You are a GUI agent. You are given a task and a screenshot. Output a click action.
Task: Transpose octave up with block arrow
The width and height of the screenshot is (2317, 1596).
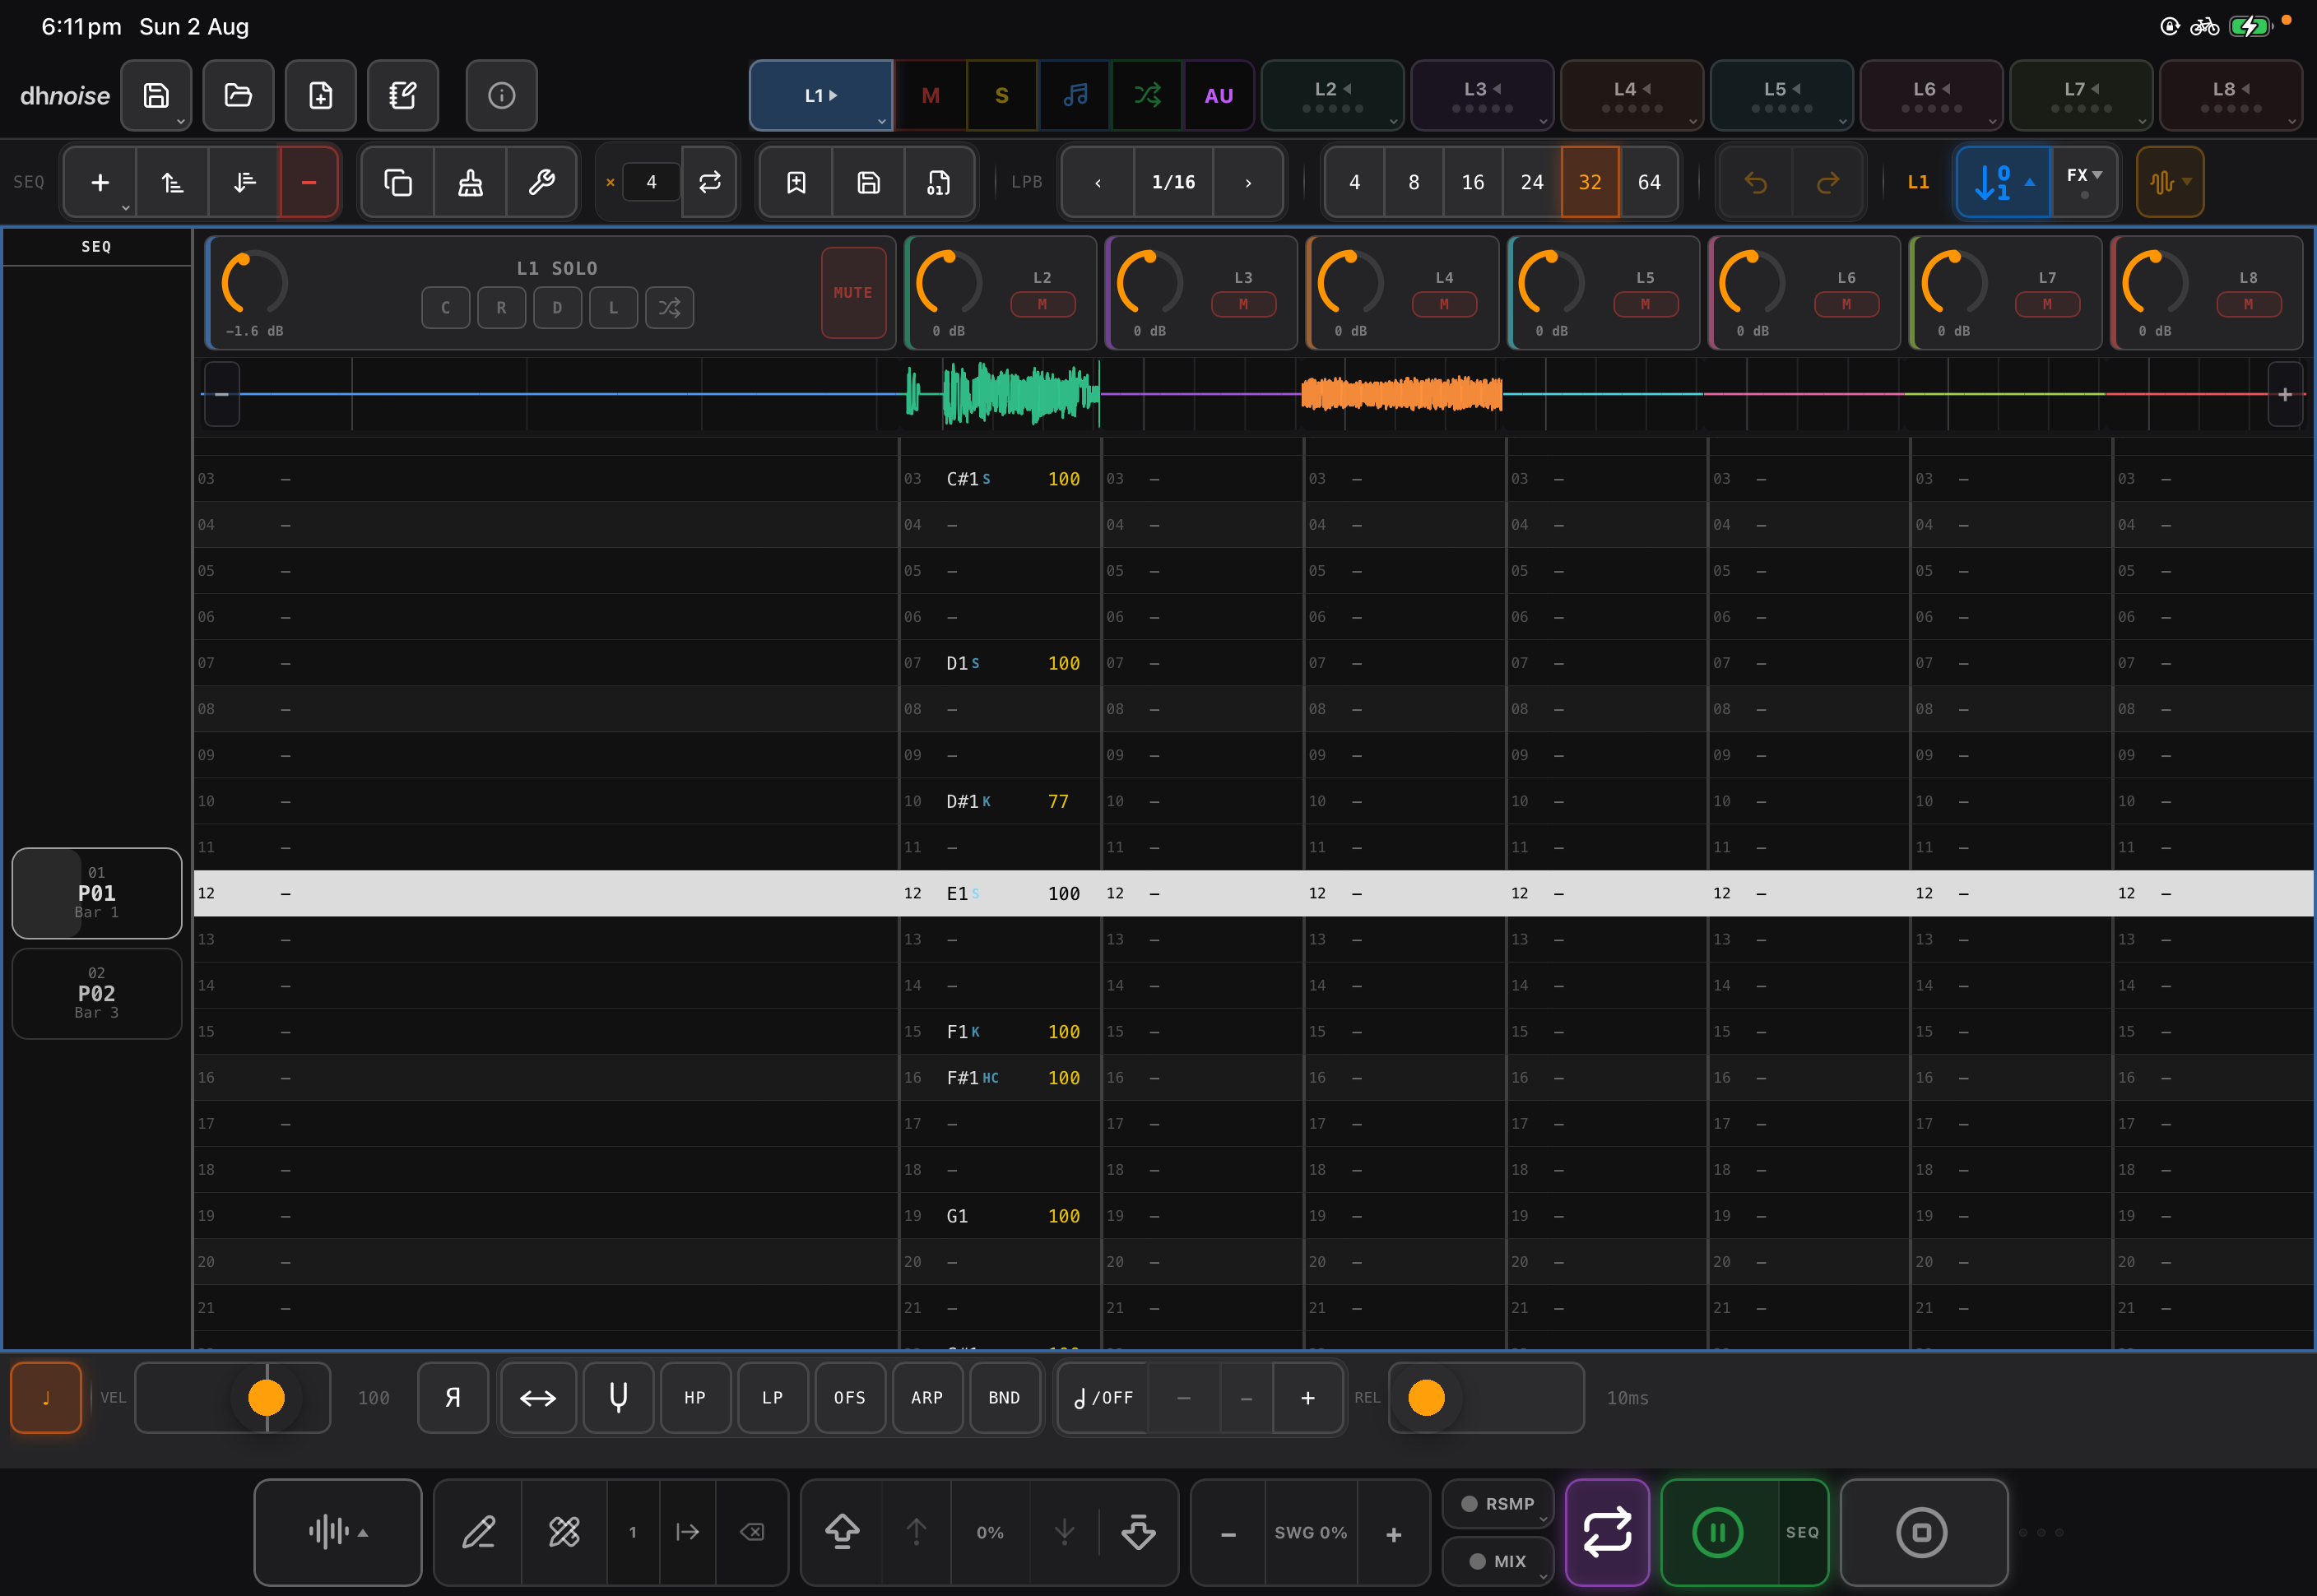842,1531
